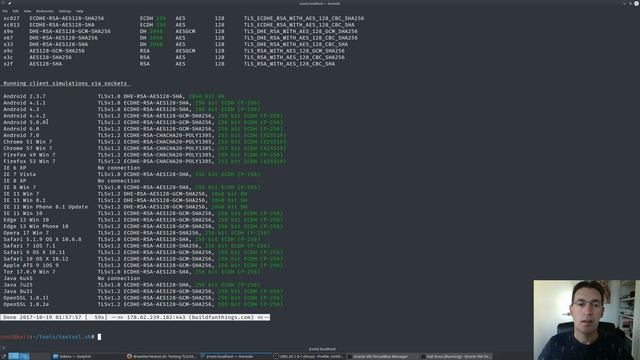Screen dimensions: 640x360
Task: Click the Edge 13 Win Phone 10 row
Action: 143,226
